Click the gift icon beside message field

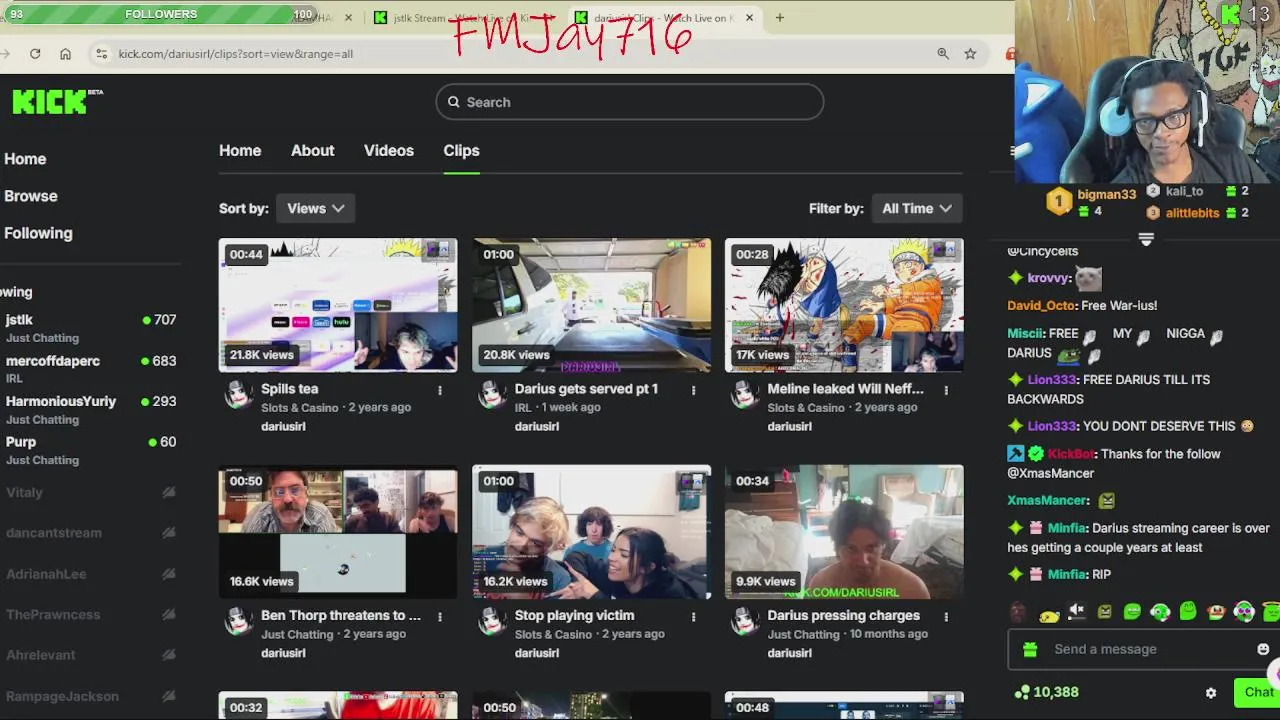click(x=1030, y=650)
